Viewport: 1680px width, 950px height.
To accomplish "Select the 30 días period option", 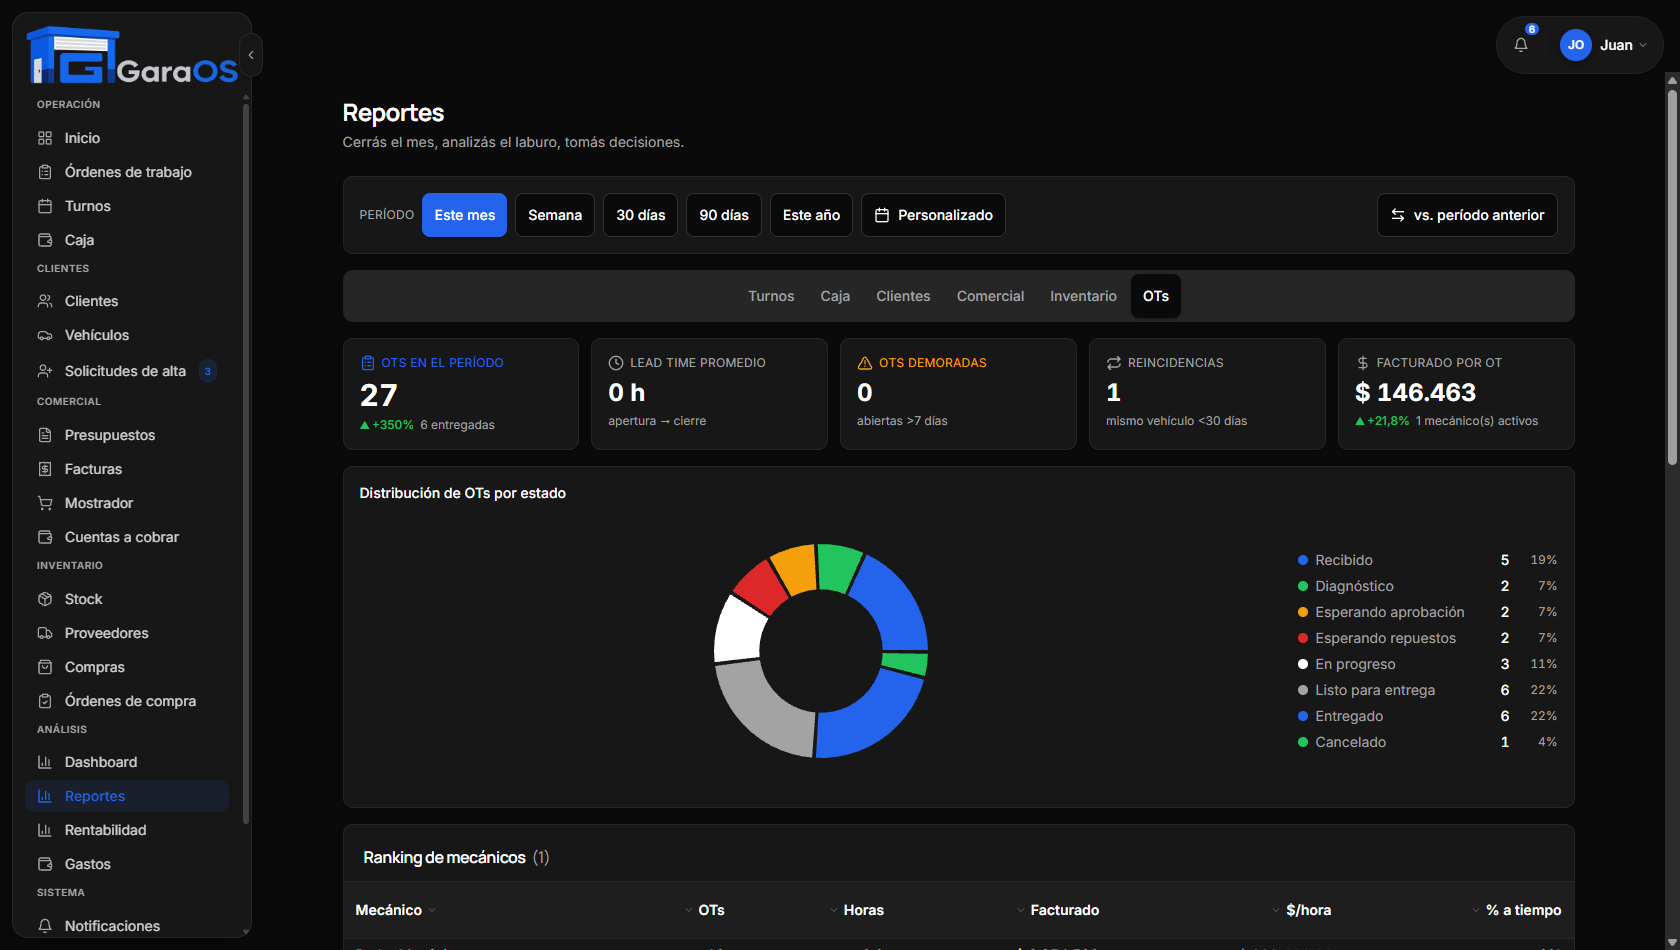I will click(x=641, y=215).
